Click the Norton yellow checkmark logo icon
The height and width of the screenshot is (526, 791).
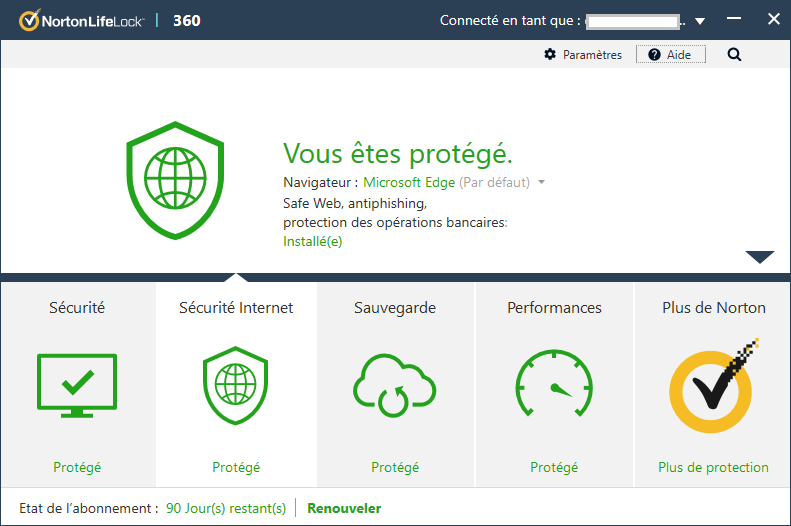[x=713, y=386]
